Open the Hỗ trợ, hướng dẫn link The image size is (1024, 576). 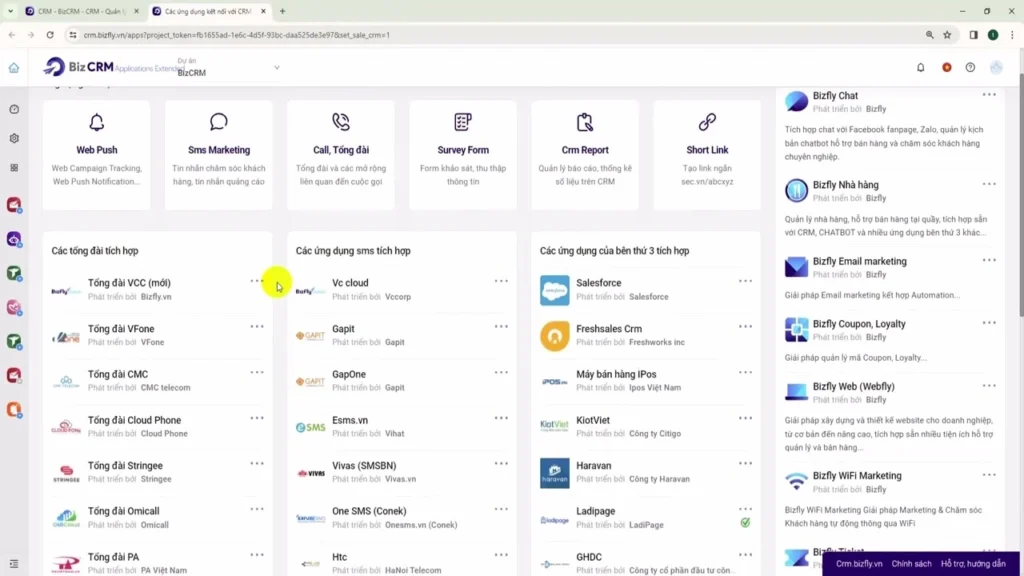point(973,564)
